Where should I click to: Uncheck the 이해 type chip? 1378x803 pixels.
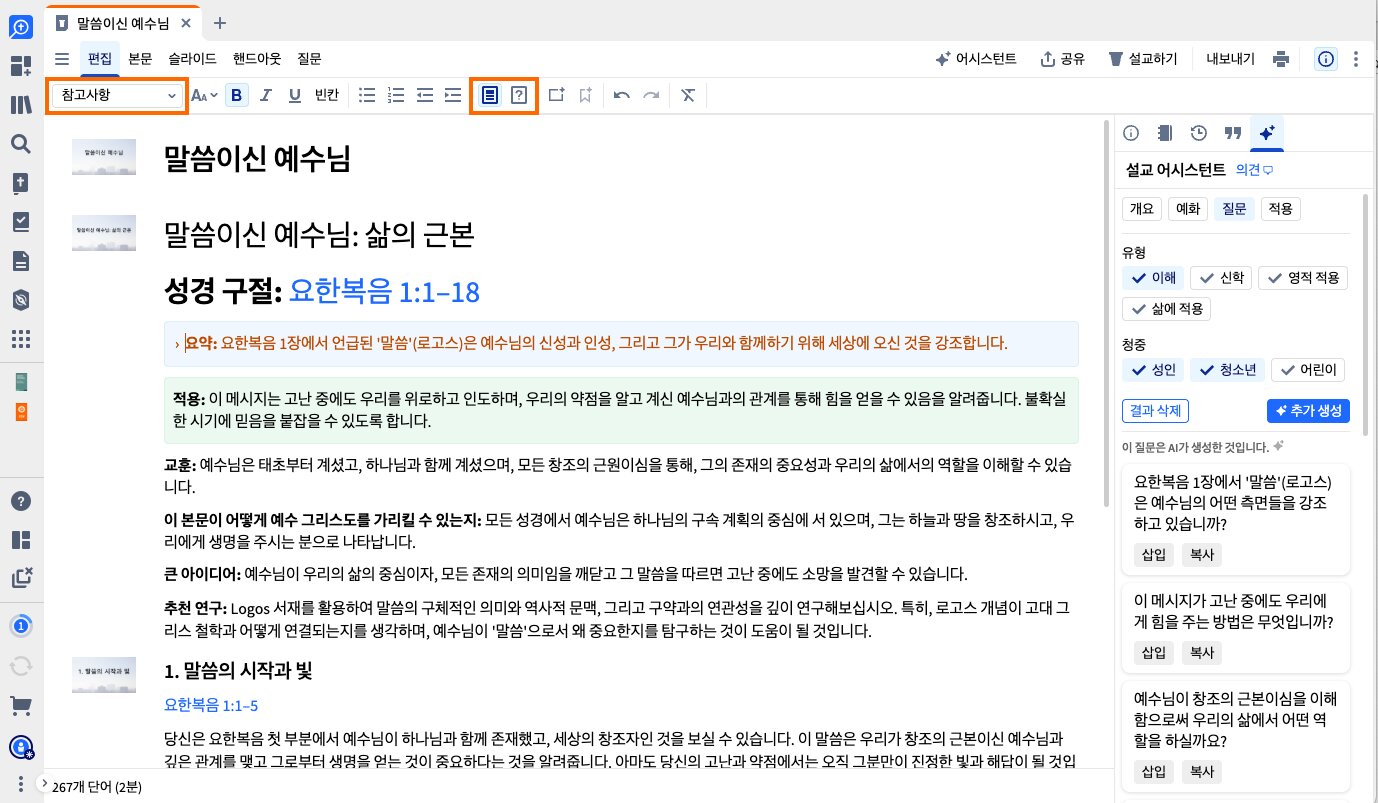[1154, 278]
